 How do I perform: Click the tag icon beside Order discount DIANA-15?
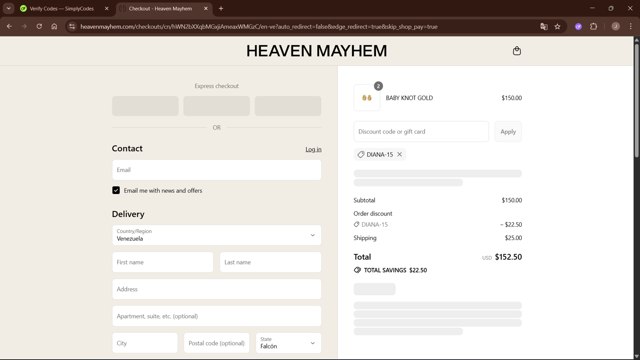356,224
